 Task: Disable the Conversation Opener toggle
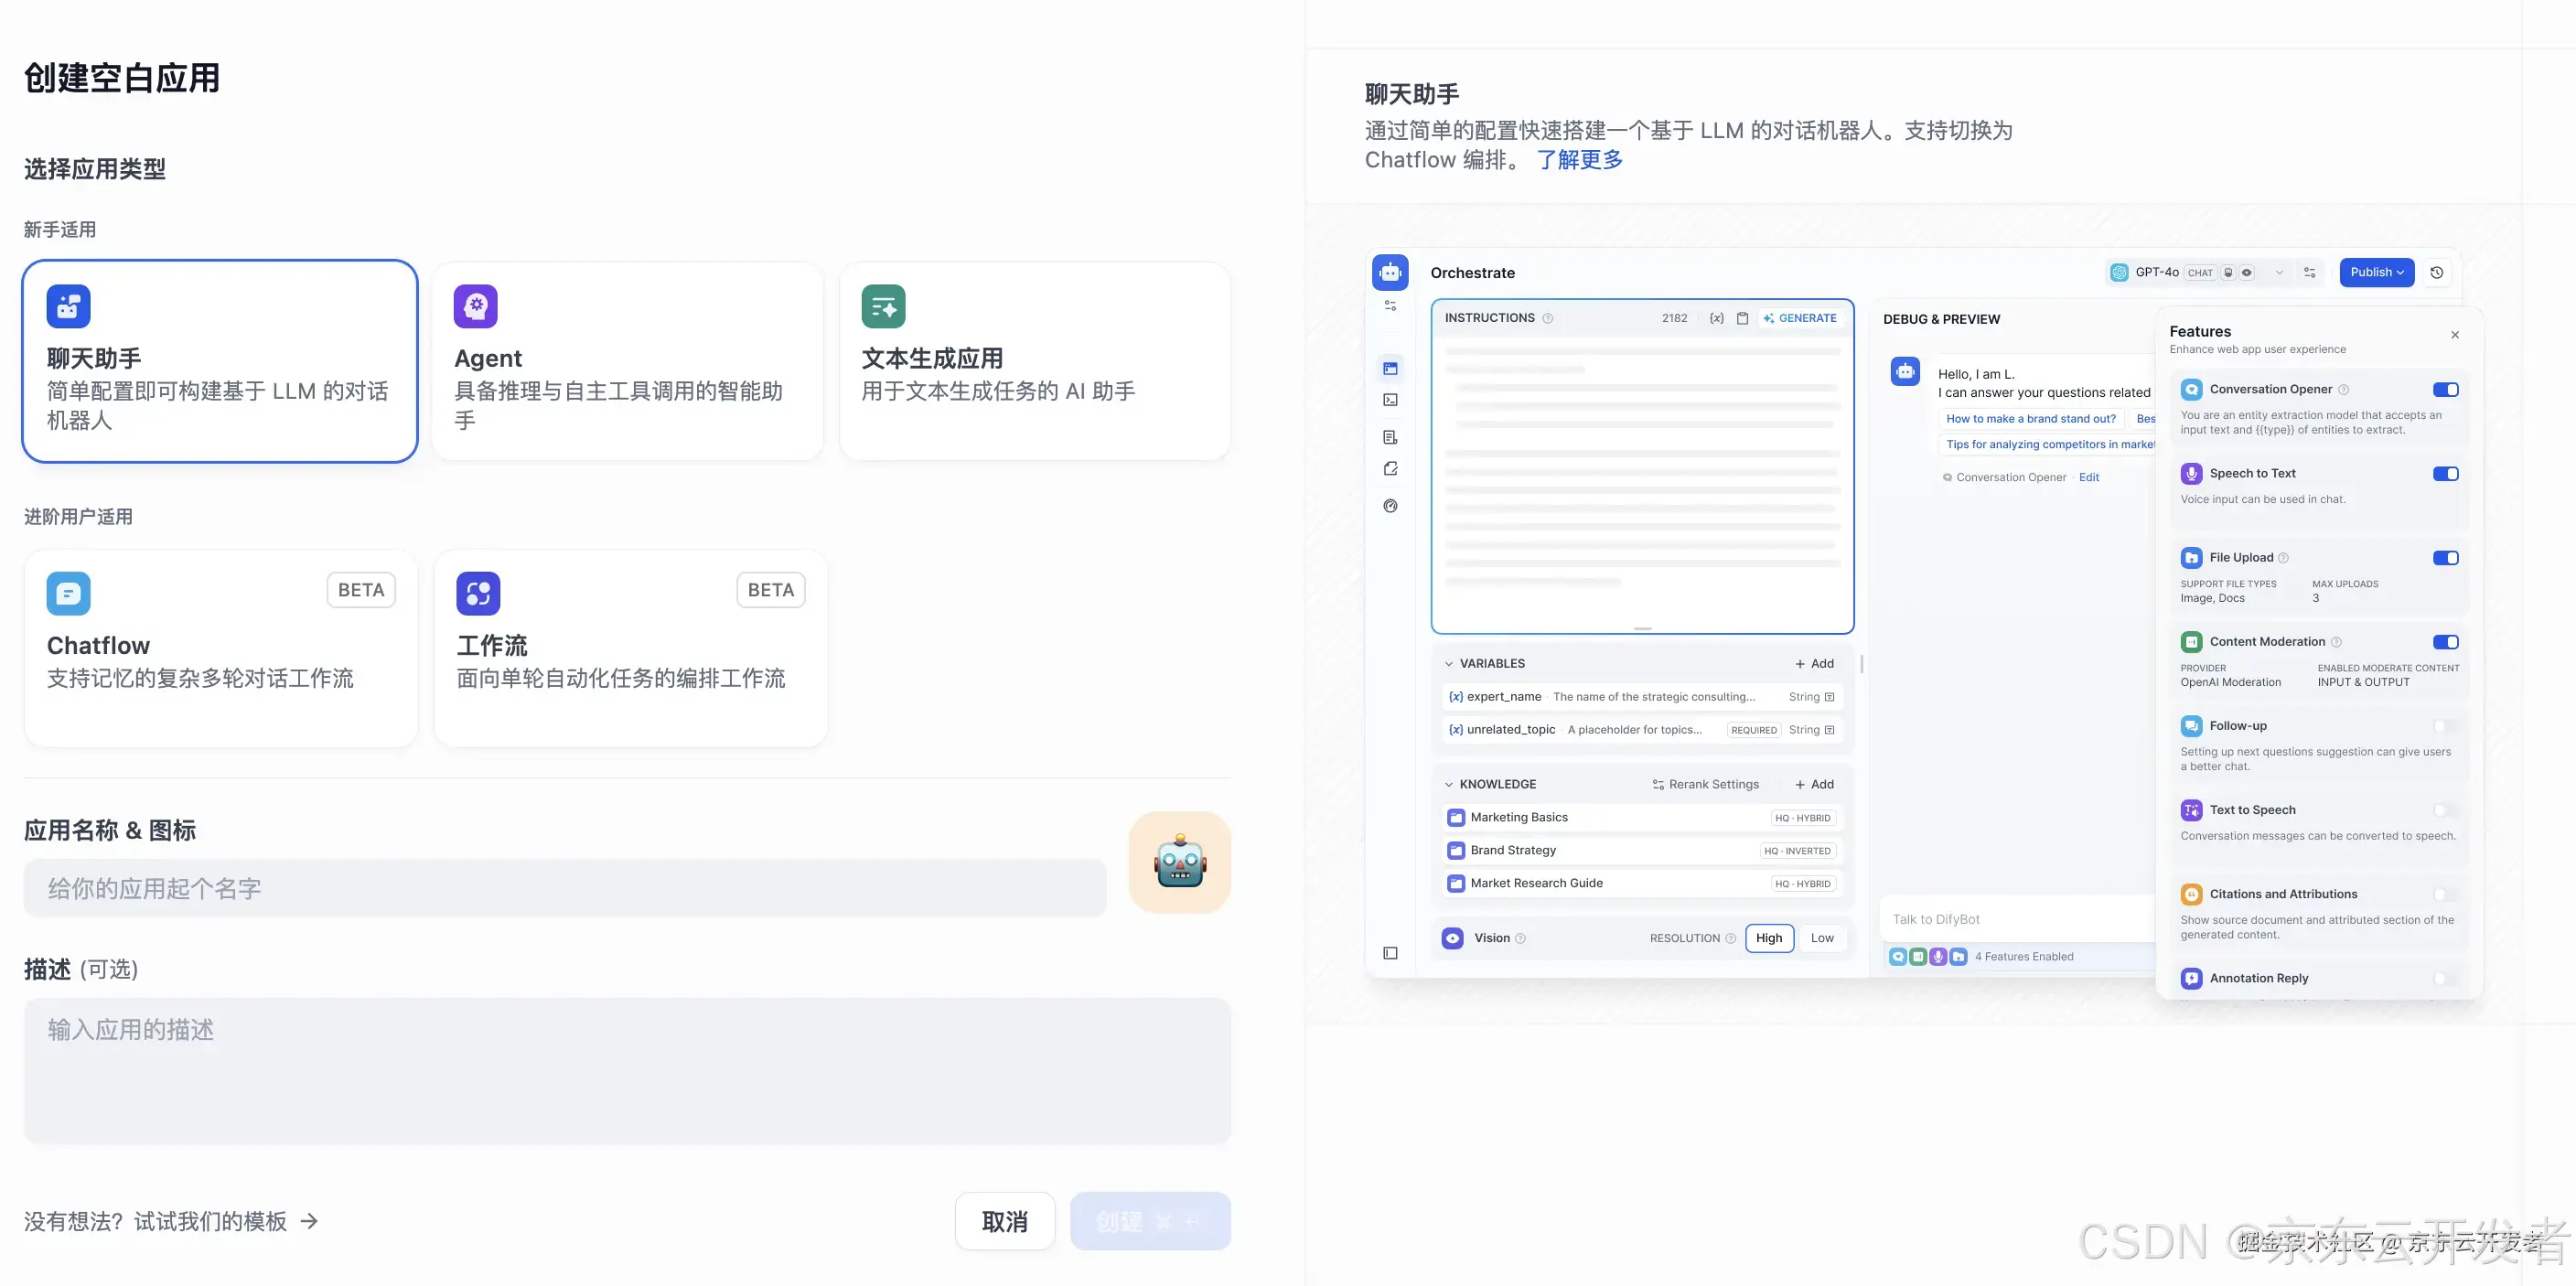point(2445,389)
